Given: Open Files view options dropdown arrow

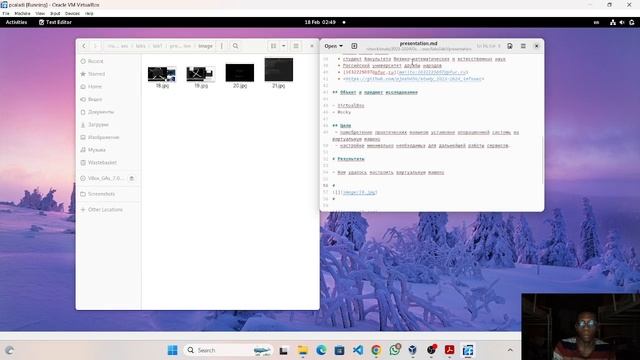Looking at the screenshot, I should coord(284,46).
